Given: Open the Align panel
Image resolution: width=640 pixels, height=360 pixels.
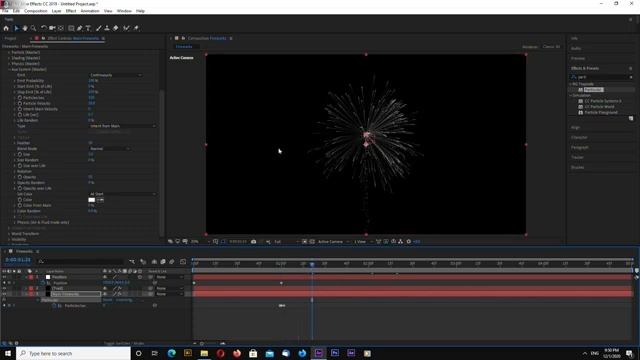Looking at the screenshot, I should pyautogui.click(x=576, y=127).
